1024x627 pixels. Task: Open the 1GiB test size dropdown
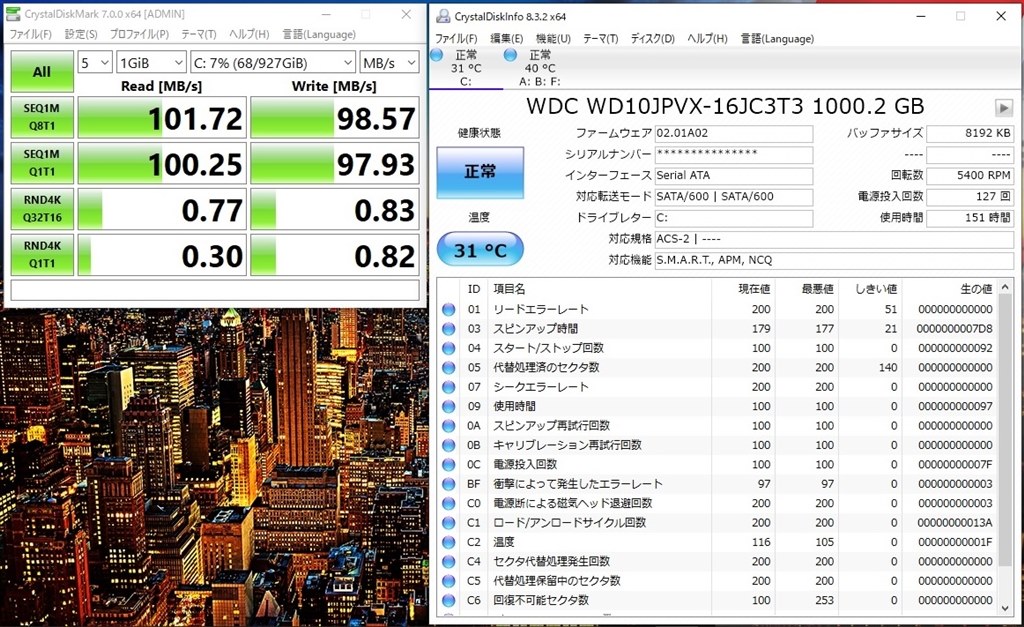(x=151, y=63)
